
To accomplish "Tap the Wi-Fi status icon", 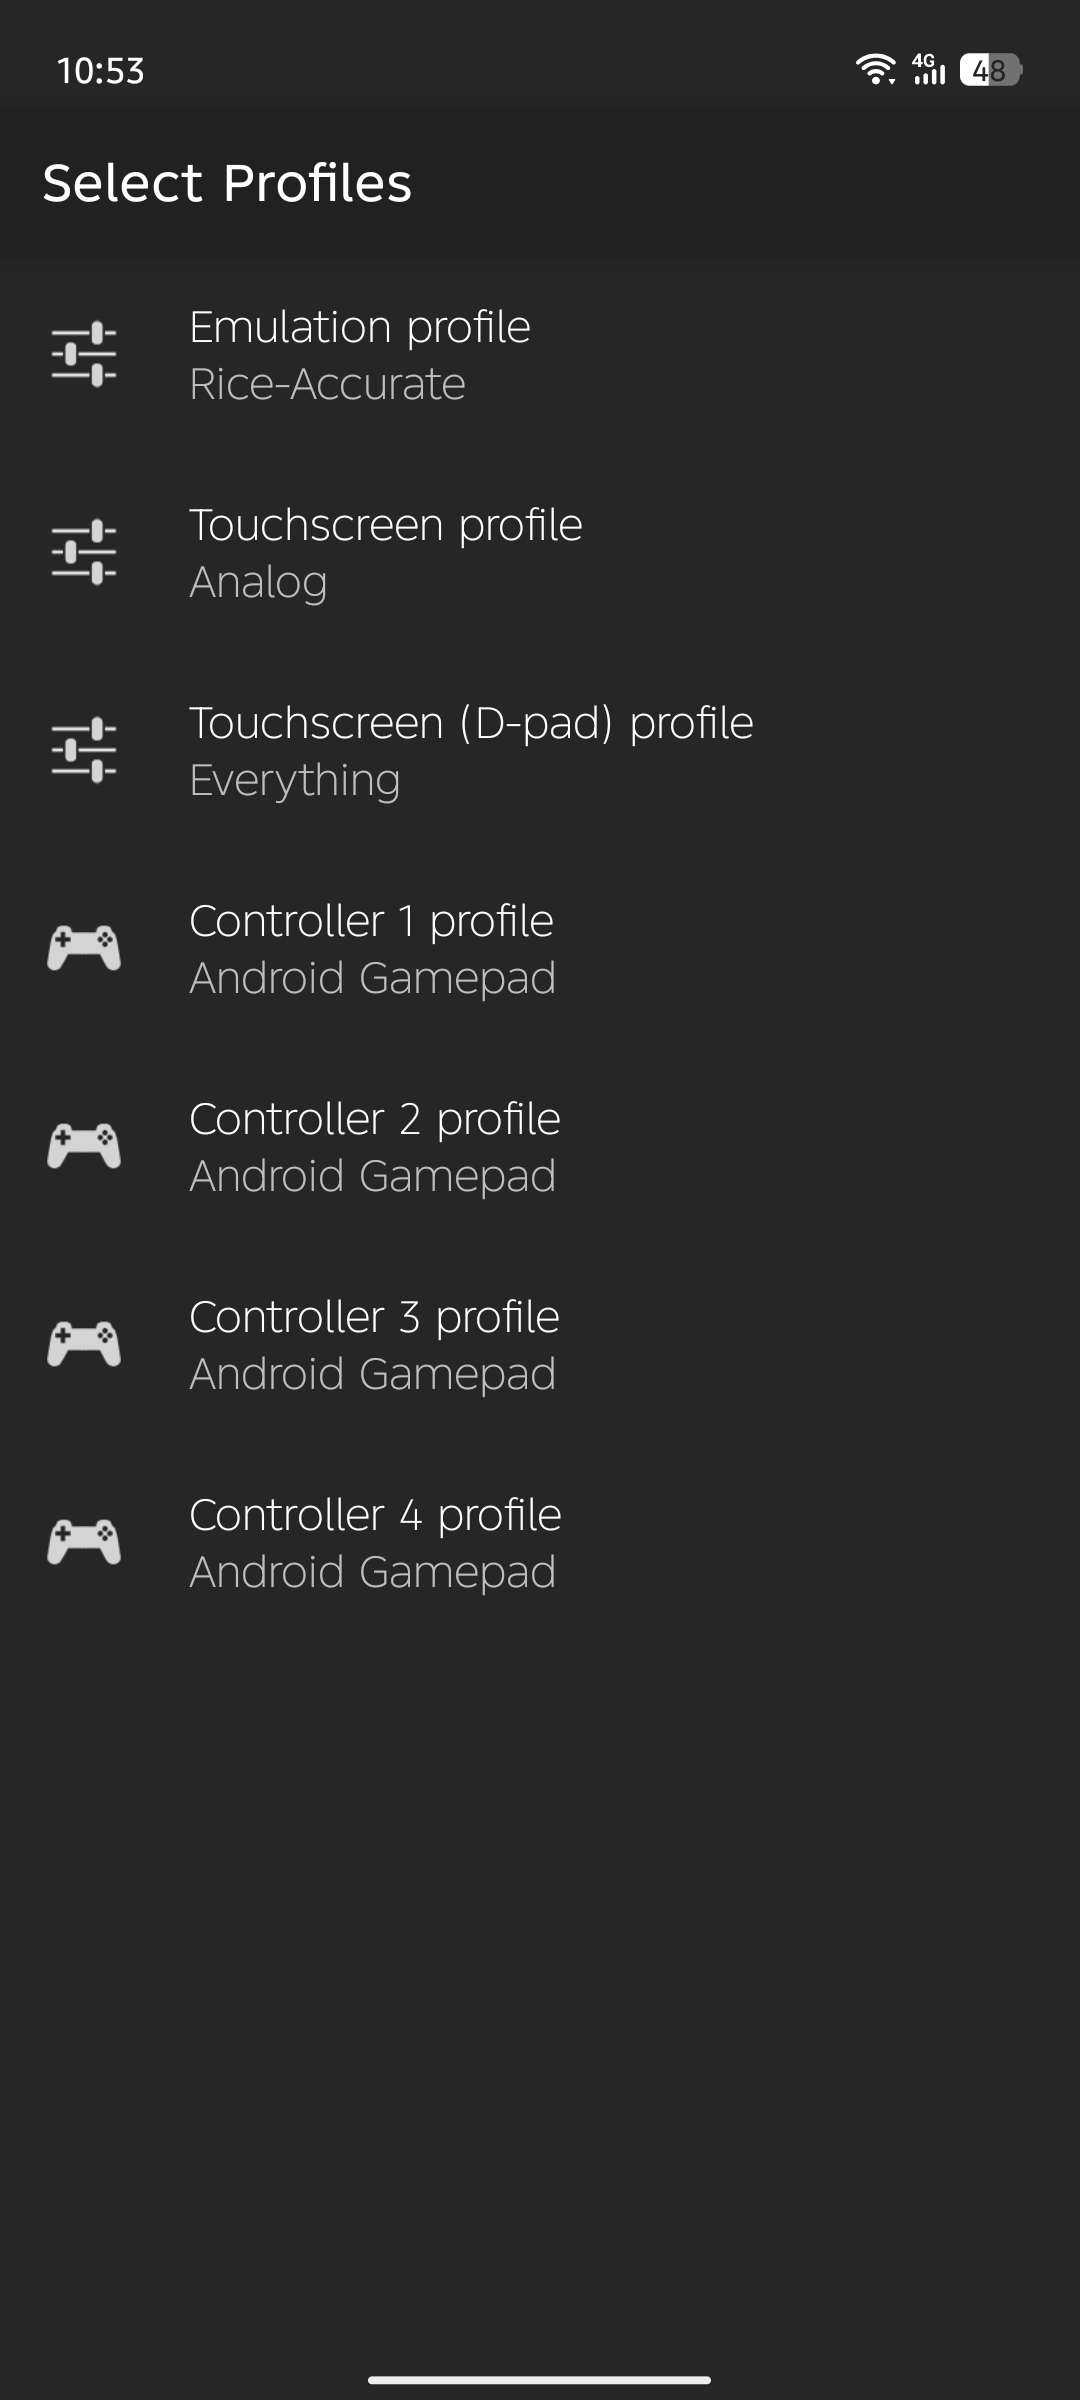I will click(x=876, y=69).
